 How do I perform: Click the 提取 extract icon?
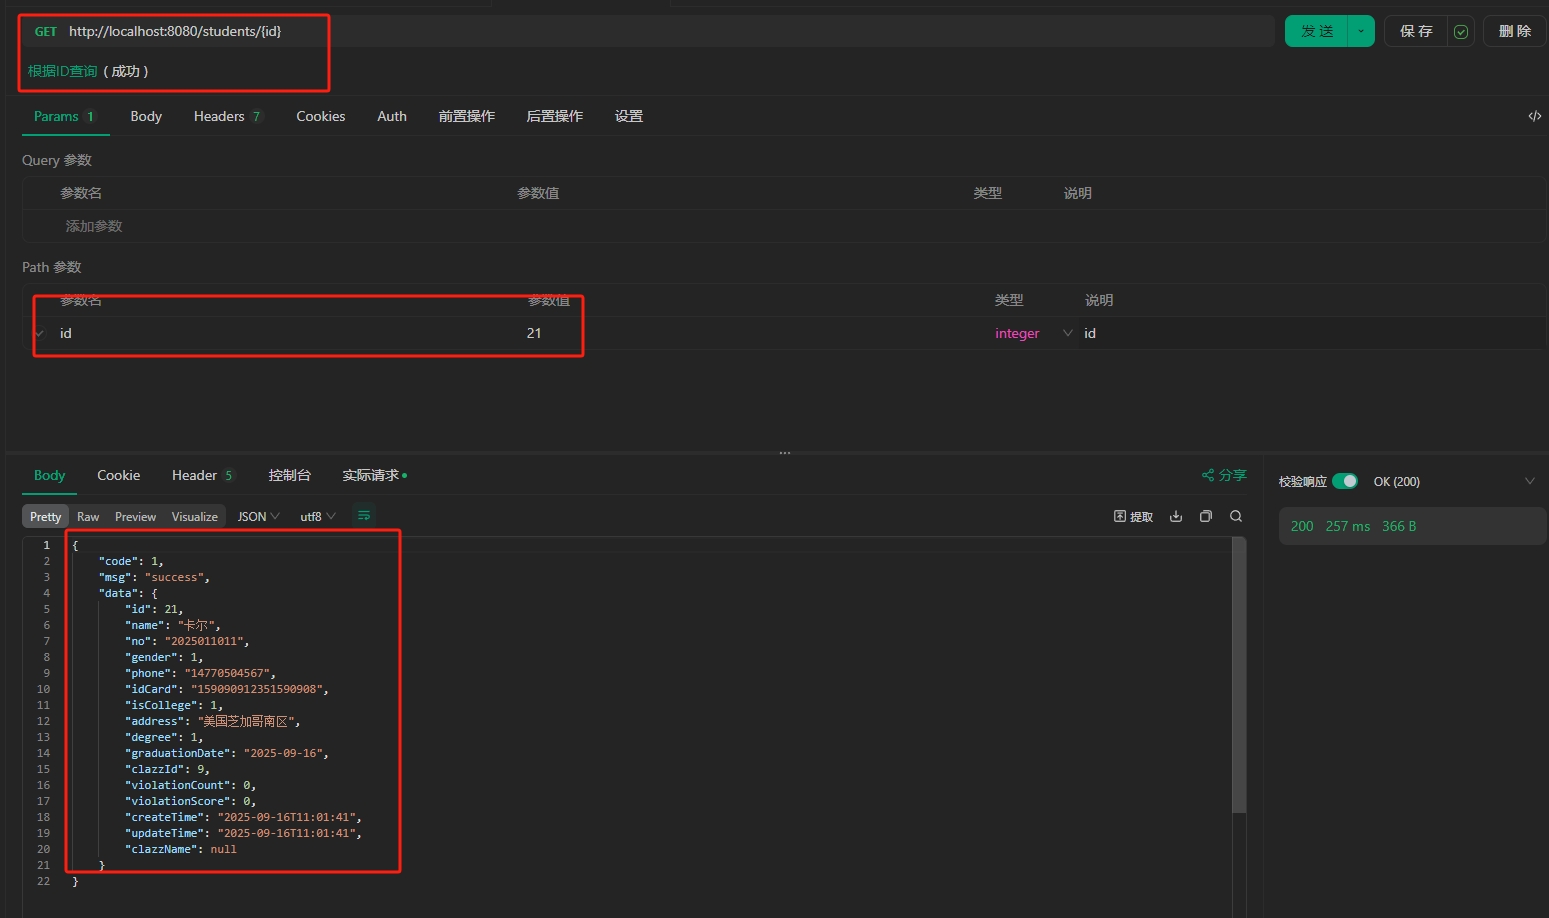pyautogui.click(x=1133, y=516)
